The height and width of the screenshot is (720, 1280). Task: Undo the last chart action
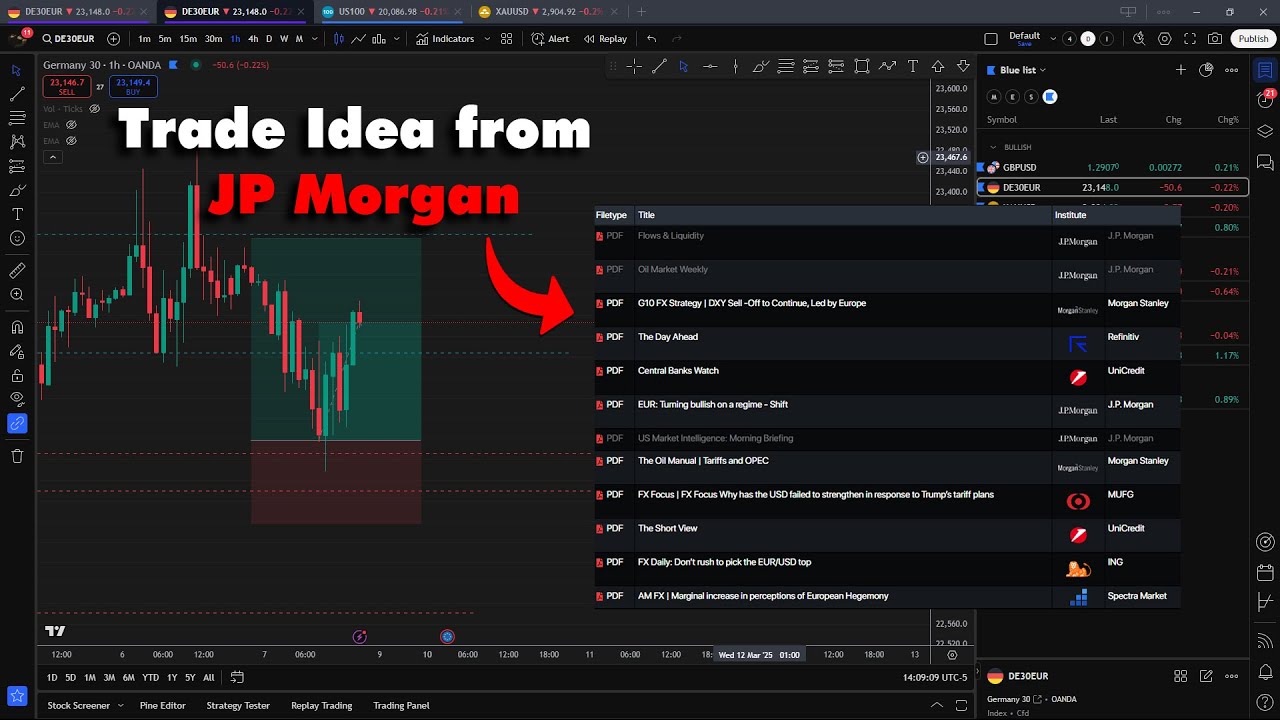652,39
